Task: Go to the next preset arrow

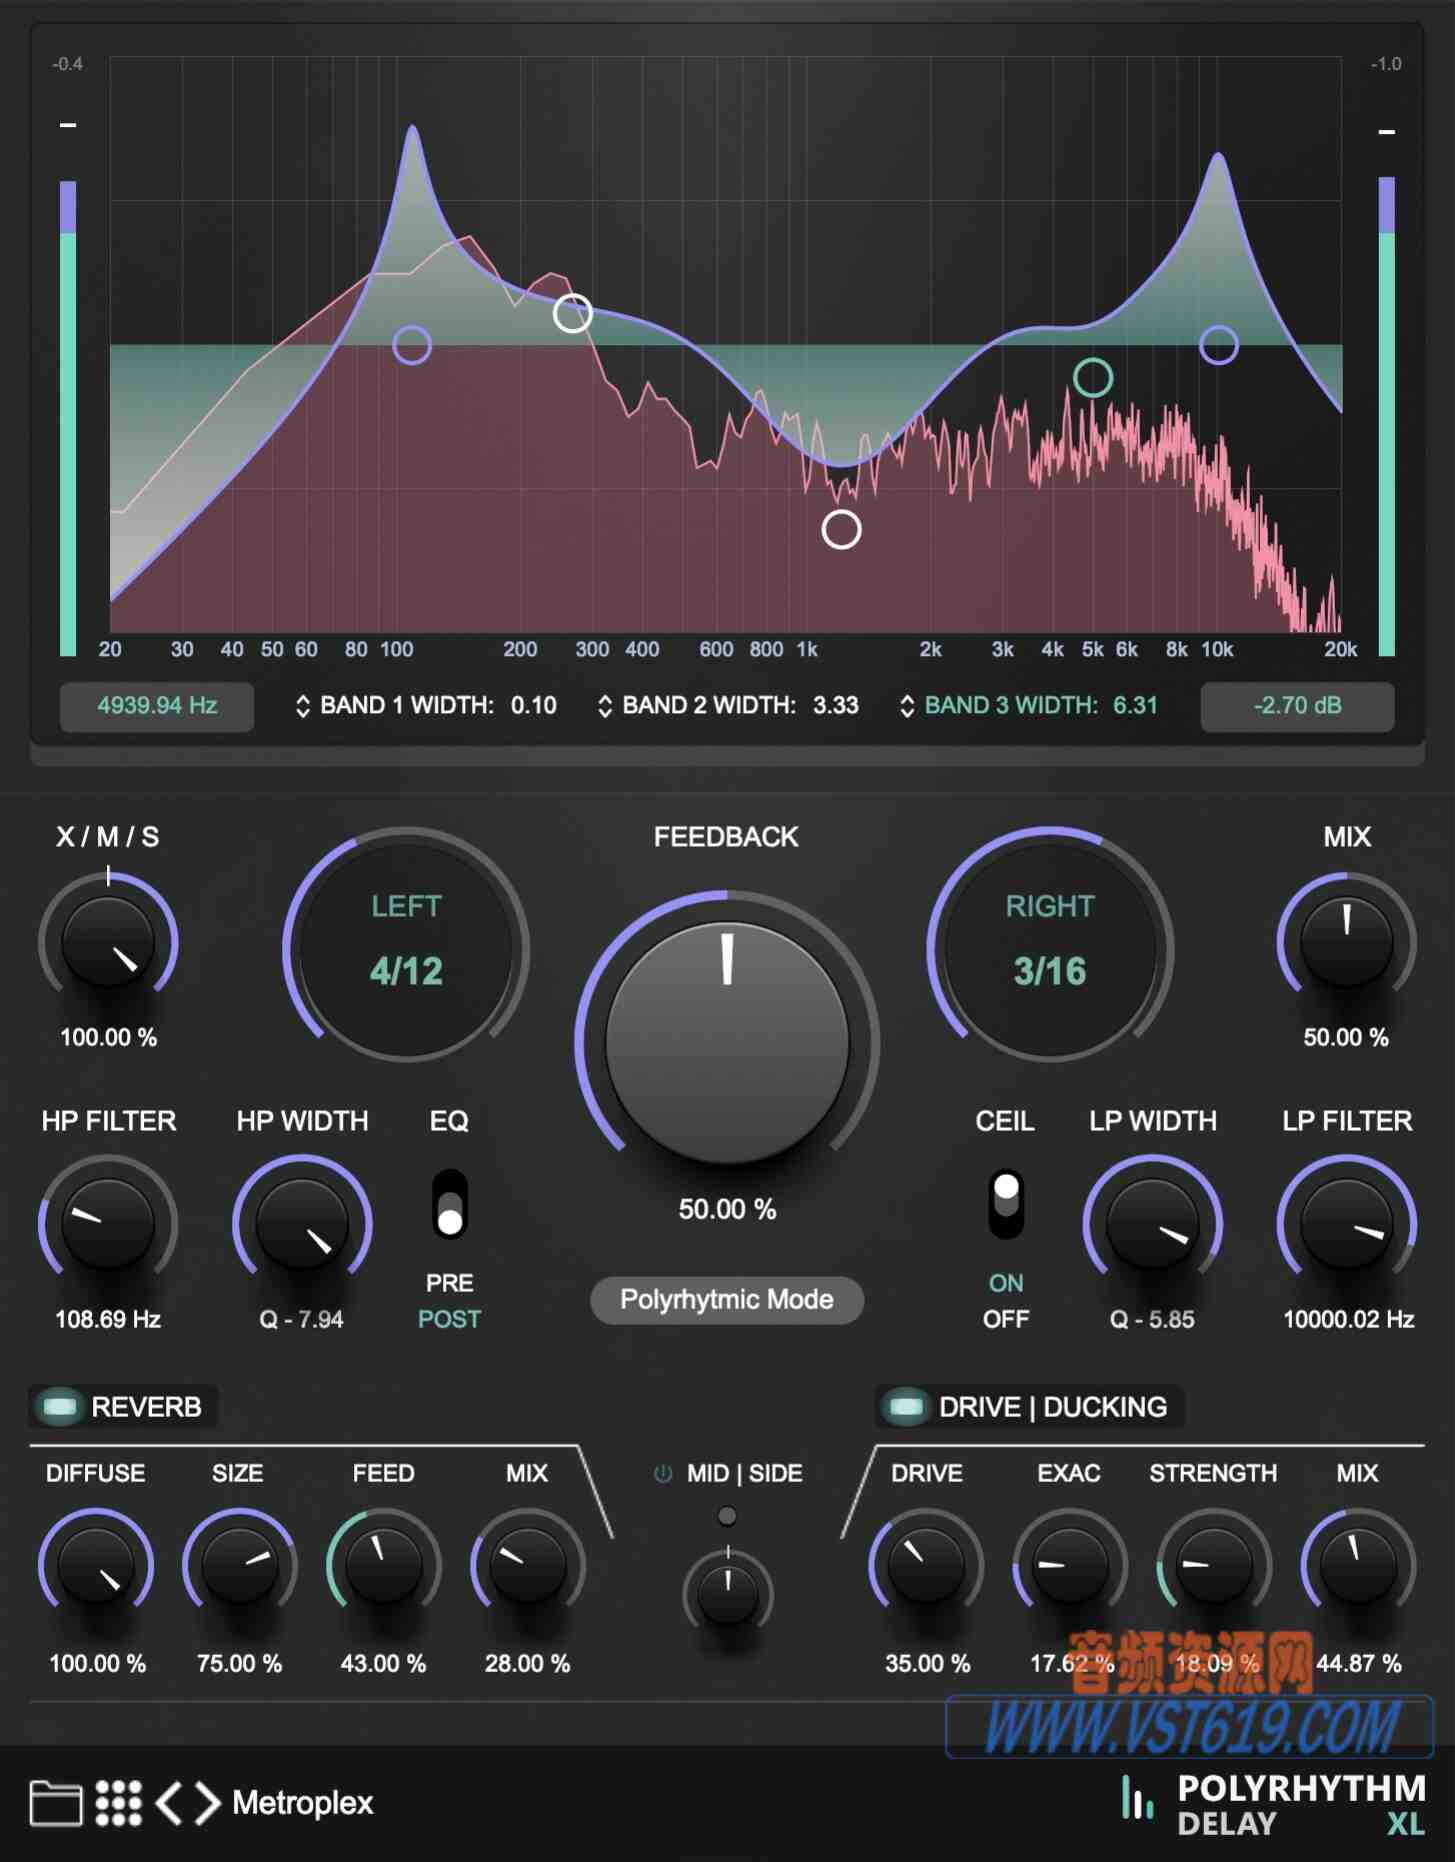Action: (x=208, y=1803)
